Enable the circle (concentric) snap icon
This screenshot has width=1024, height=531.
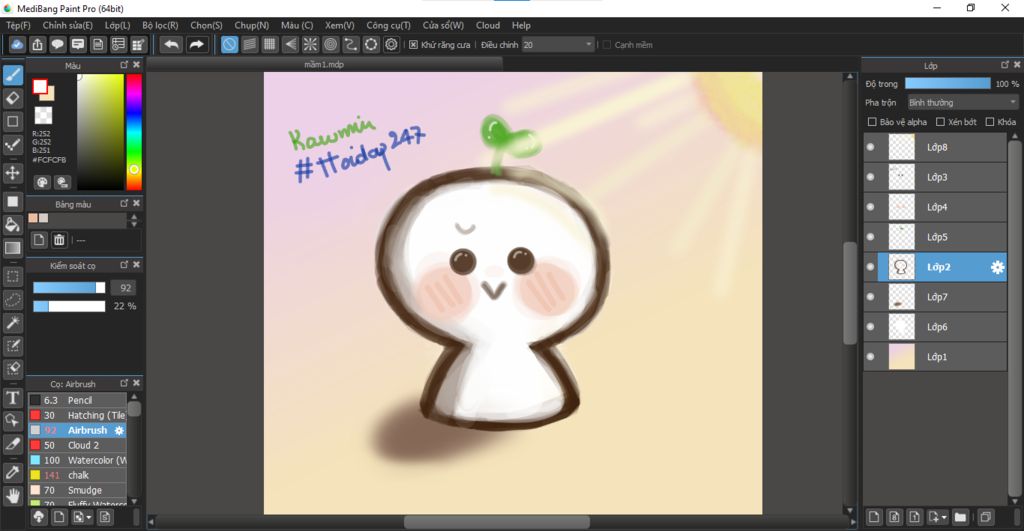click(330, 44)
